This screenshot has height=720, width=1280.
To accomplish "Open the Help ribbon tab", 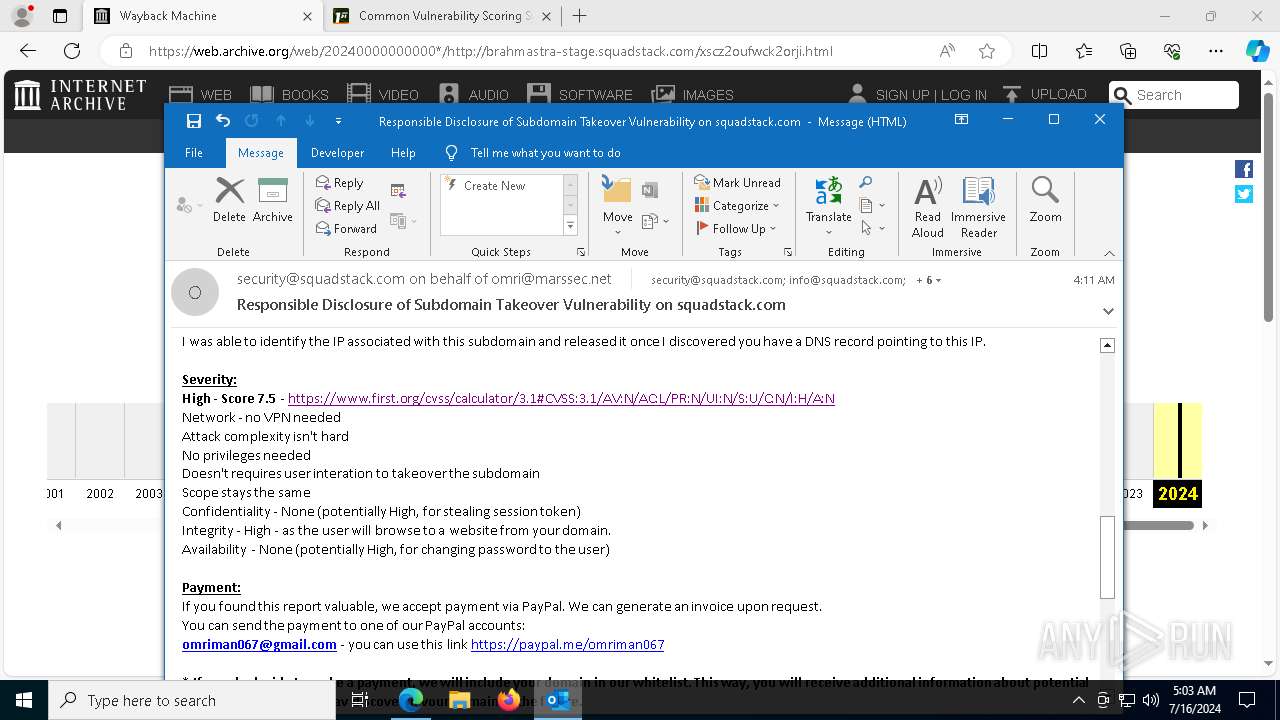I will pos(403,153).
